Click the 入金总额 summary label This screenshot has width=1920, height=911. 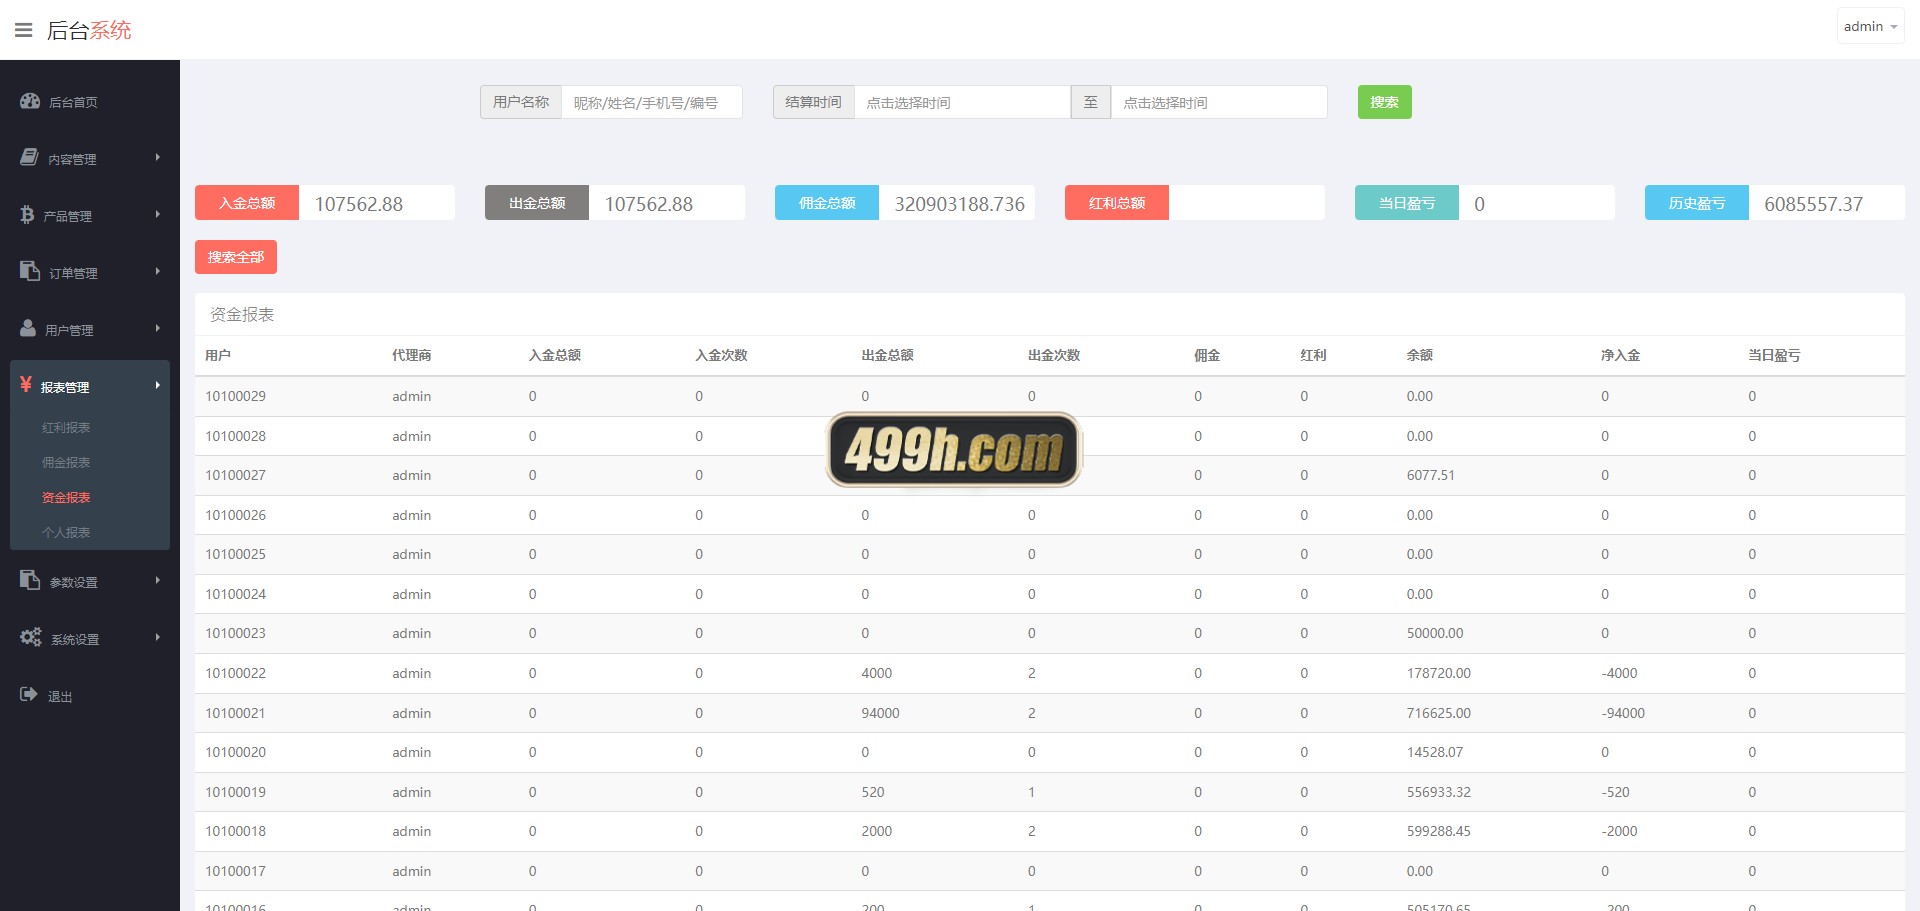click(x=247, y=203)
